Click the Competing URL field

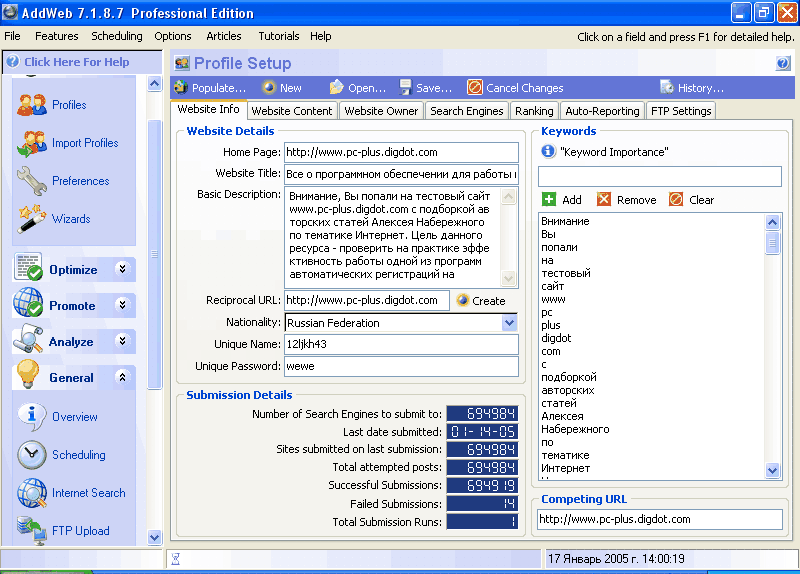coord(660,519)
